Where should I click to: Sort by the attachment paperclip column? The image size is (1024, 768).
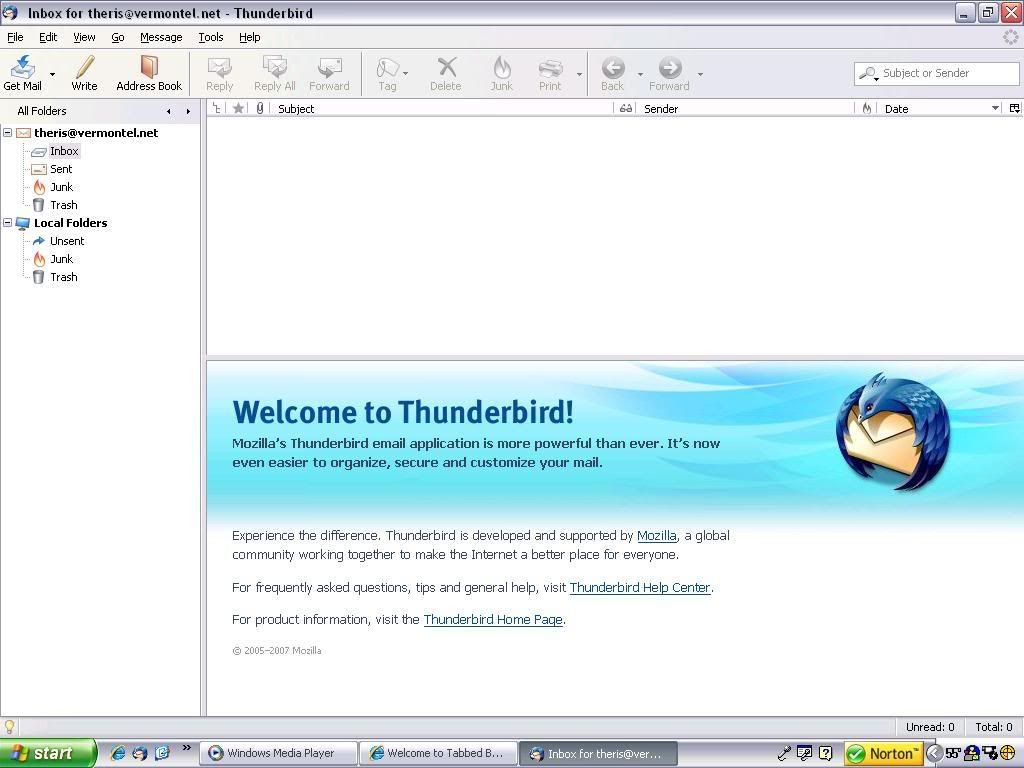click(260, 108)
